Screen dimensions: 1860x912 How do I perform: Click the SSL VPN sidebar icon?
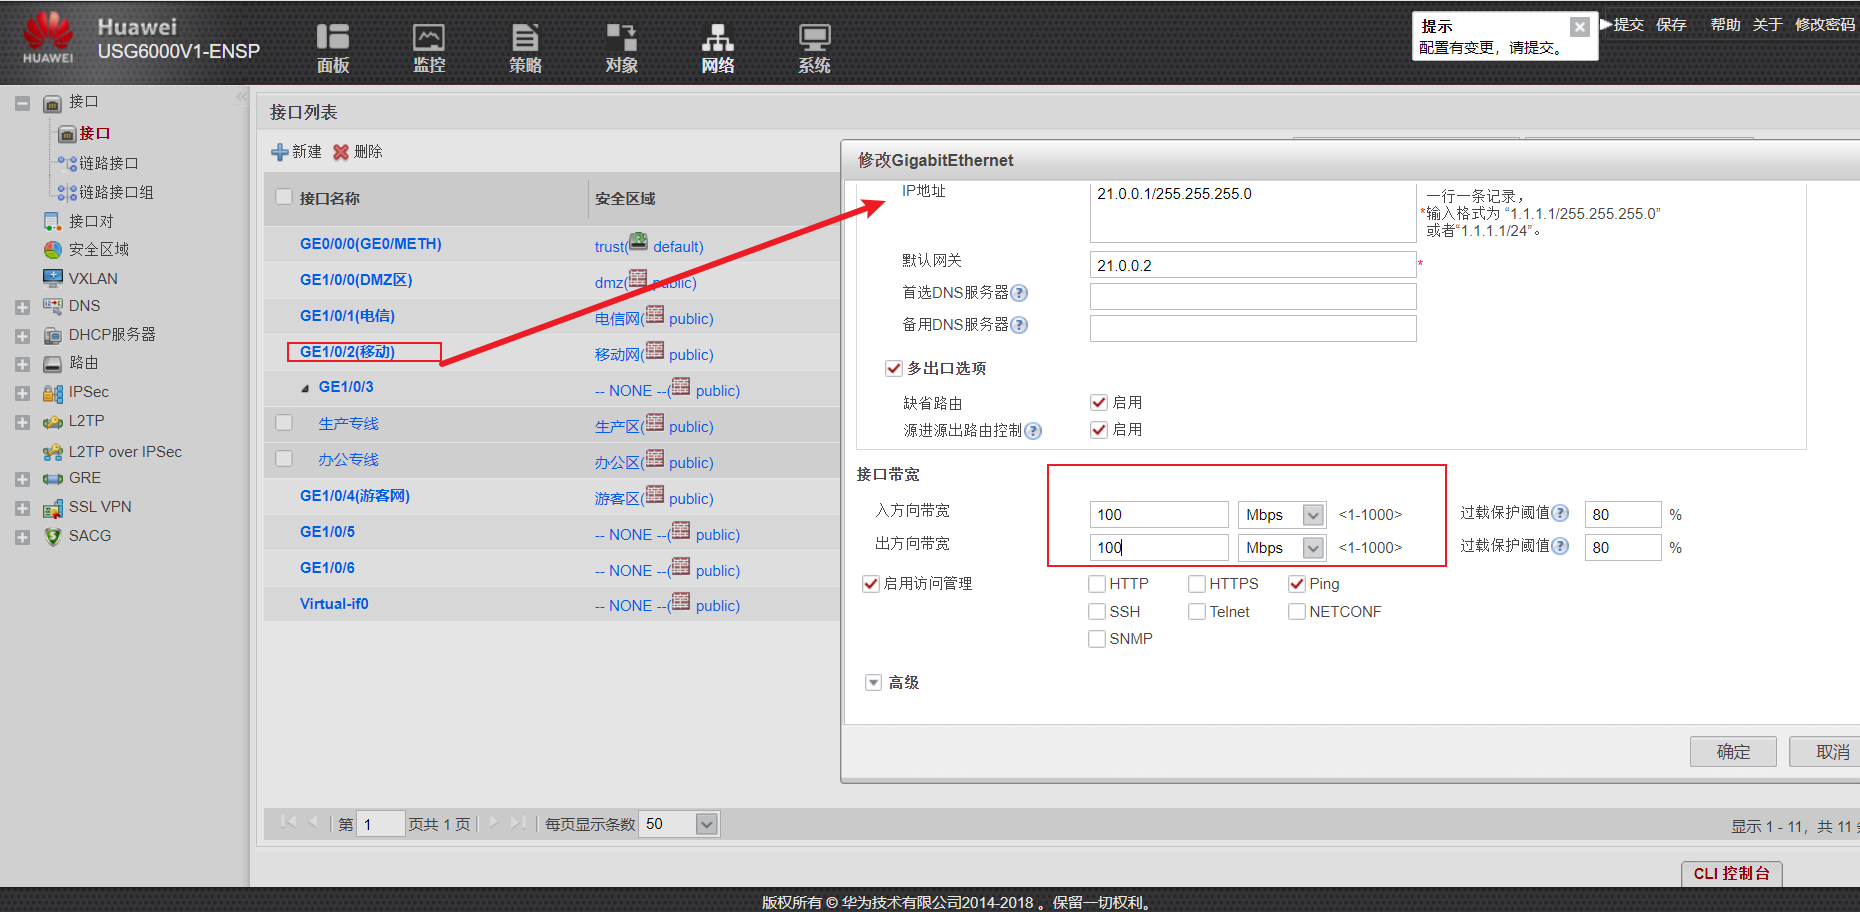click(x=53, y=507)
